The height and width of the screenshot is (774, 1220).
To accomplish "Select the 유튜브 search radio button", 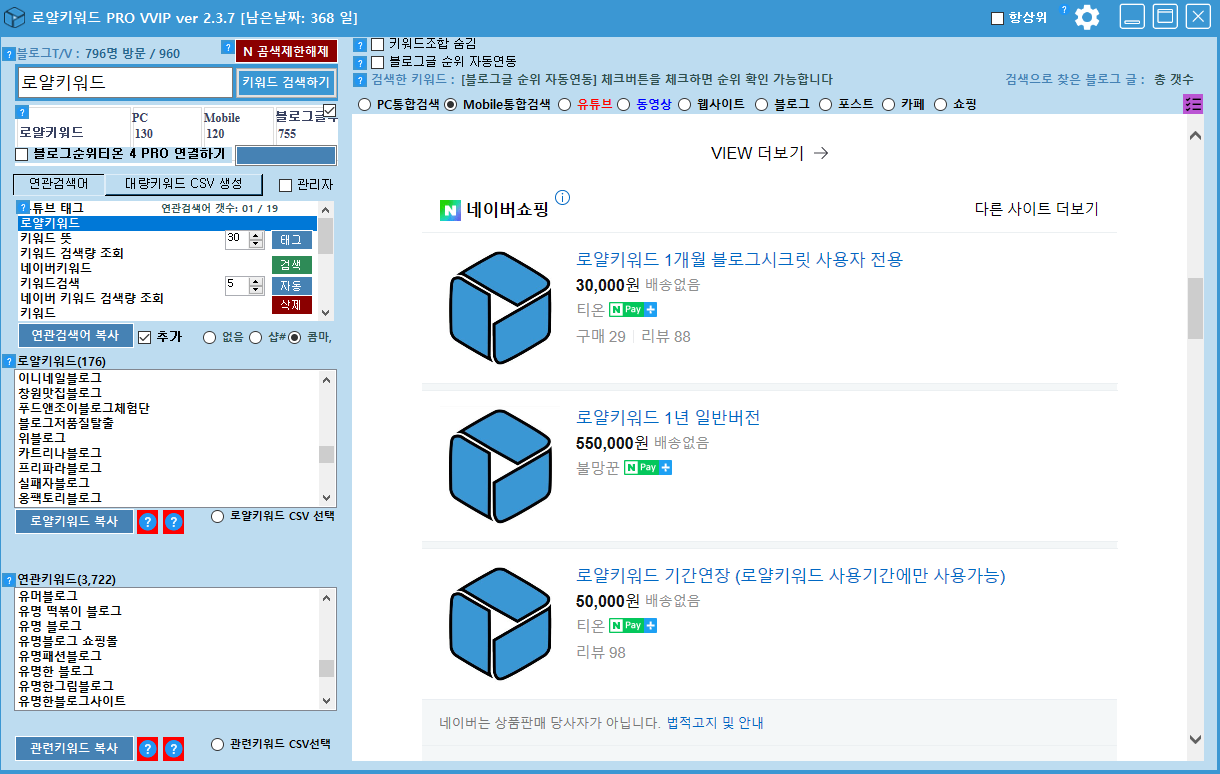I will pyautogui.click(x=565, y=104).
